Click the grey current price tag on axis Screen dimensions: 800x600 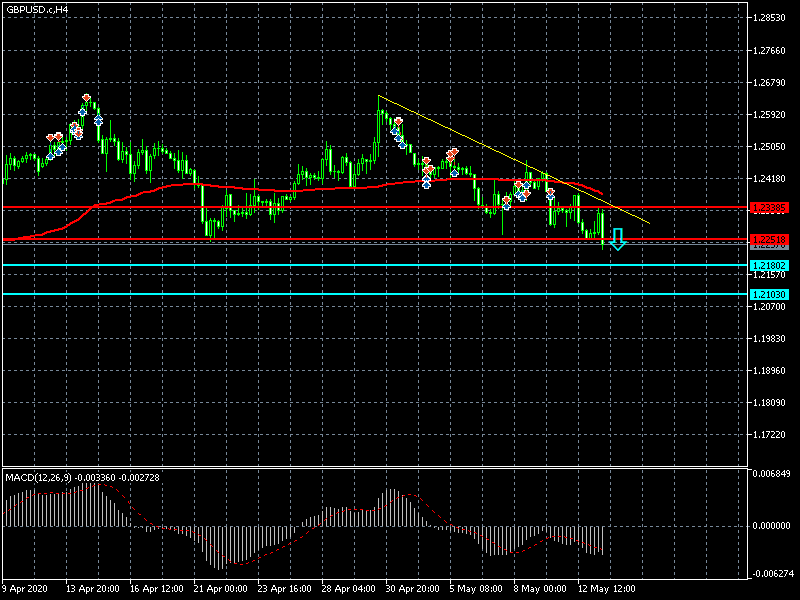tap(768, 245)
